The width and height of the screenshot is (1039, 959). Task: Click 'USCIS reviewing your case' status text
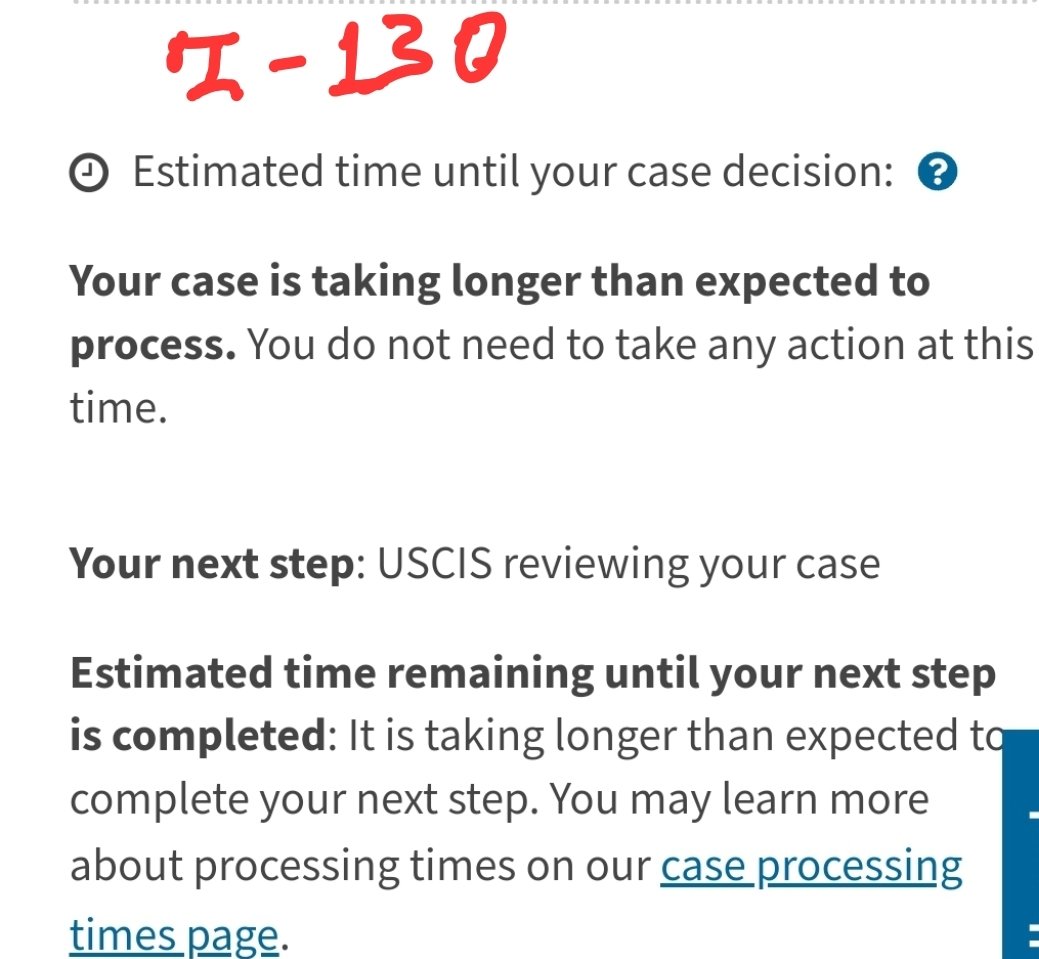click(x=628, y=565)
